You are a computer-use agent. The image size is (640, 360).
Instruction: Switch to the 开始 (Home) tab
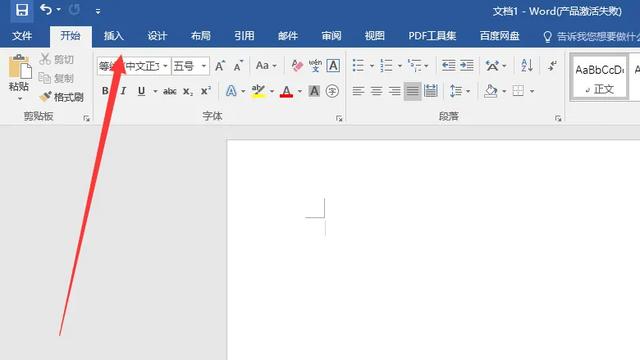tap(71, 36)
